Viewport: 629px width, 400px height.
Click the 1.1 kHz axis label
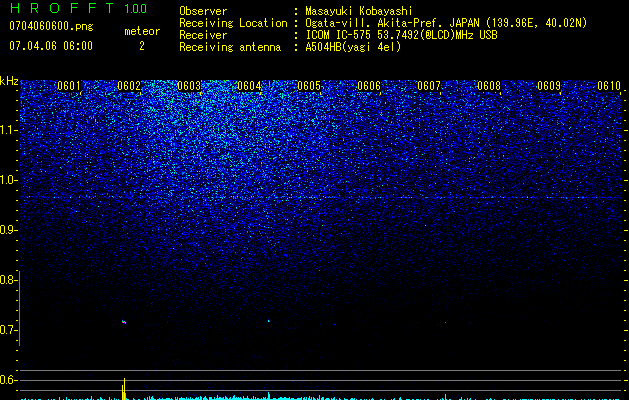[x=8, y=131]
